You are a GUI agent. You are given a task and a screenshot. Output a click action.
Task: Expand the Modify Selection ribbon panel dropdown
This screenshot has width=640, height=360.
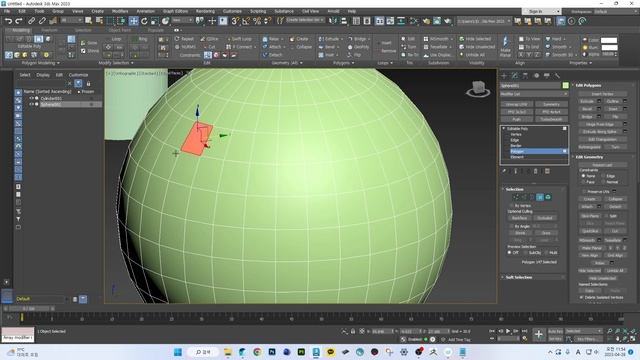116,63
